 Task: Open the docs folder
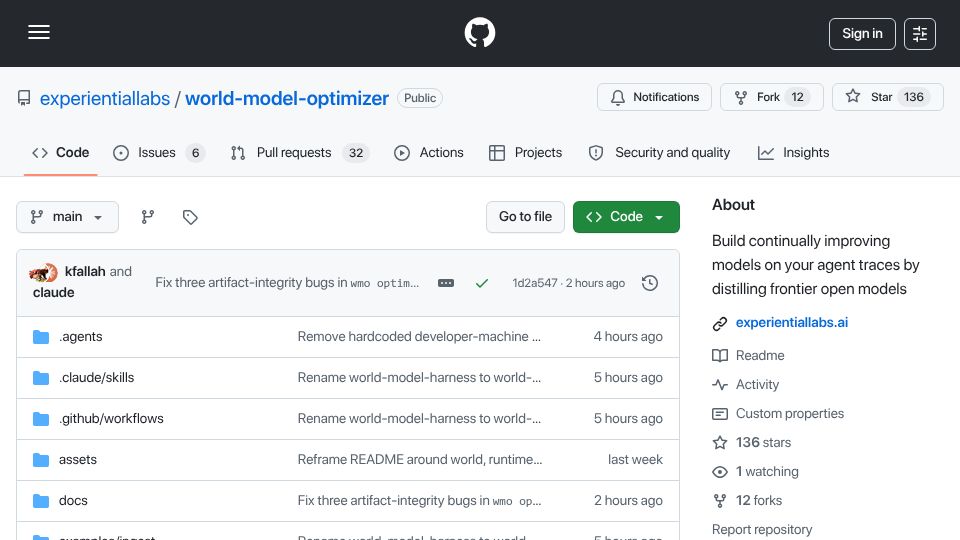pyautogui.click(x=73, y=501)
